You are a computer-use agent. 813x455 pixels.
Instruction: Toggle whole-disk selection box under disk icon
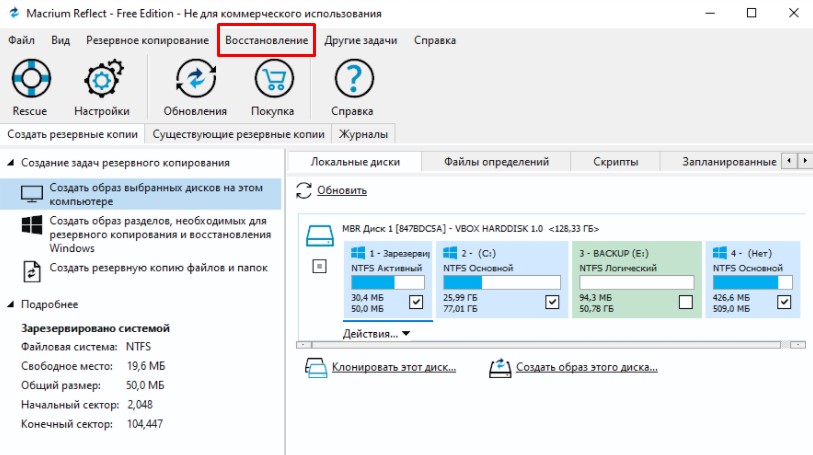(x=319, y=266)
